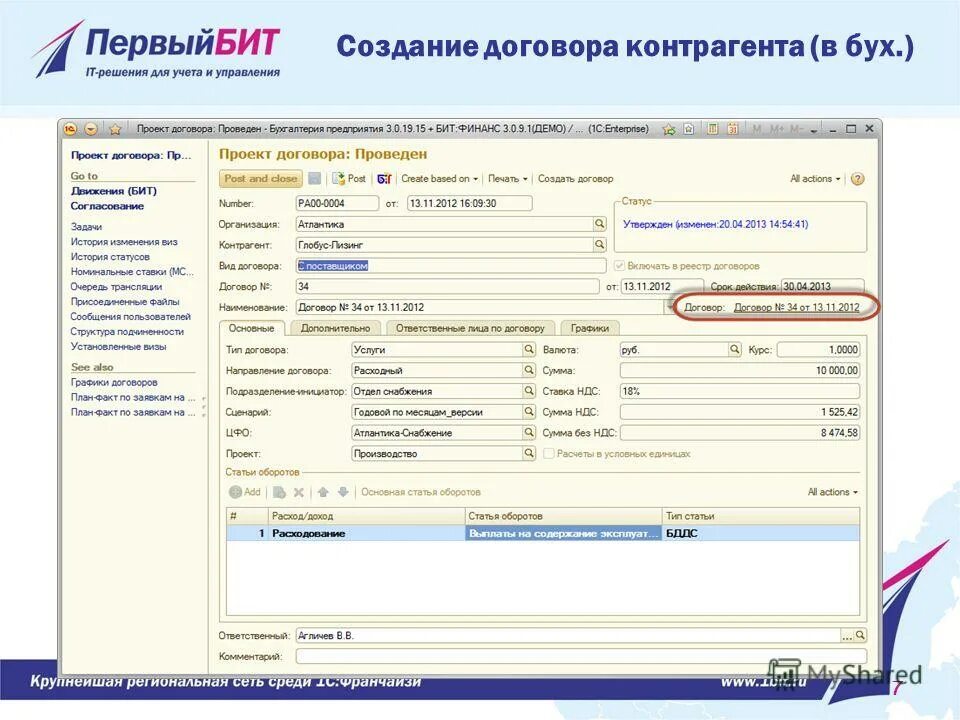Expand title bar small arrow dropdown

(x=813, y=130)
